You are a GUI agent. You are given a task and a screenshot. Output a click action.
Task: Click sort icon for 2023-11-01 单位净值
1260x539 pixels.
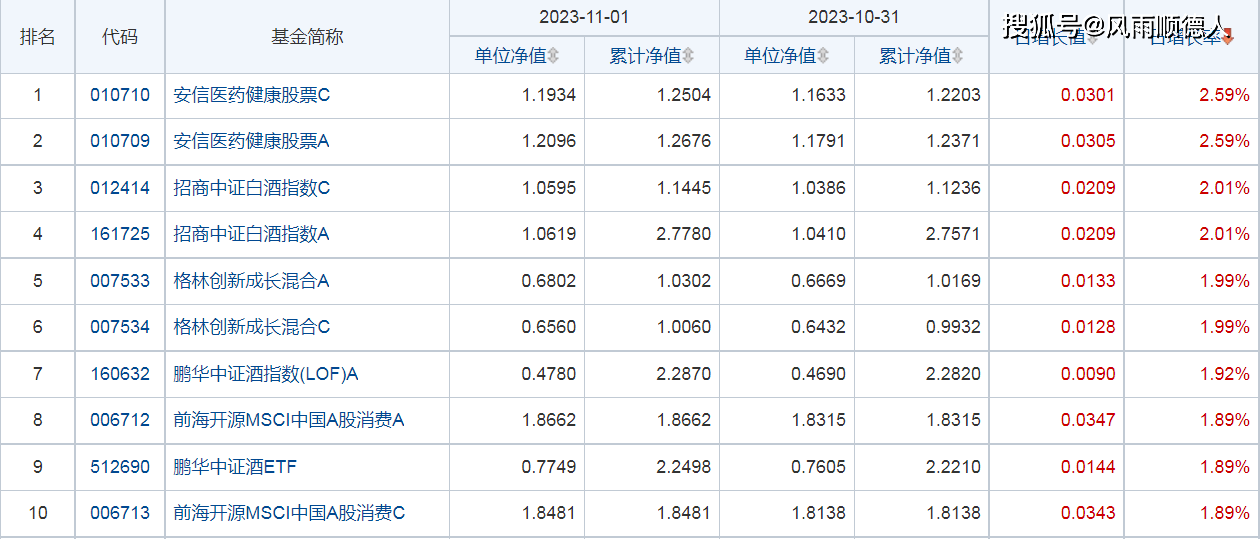(553, 56)
